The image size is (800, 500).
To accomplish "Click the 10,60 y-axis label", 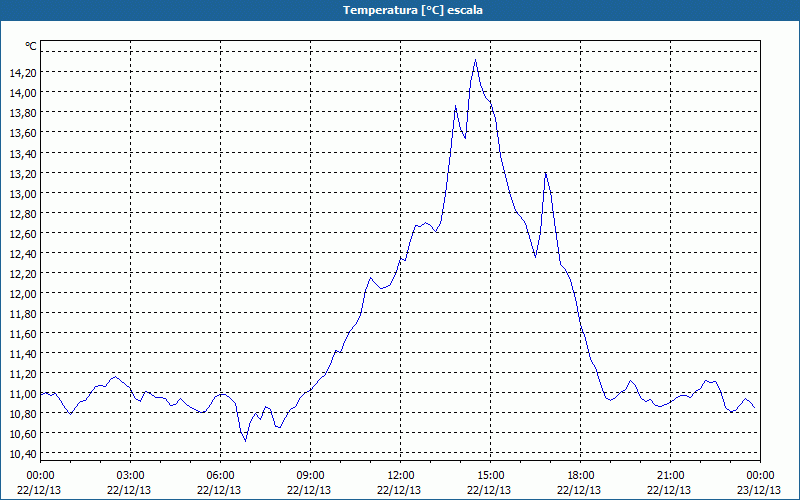I will click(23, 434).
